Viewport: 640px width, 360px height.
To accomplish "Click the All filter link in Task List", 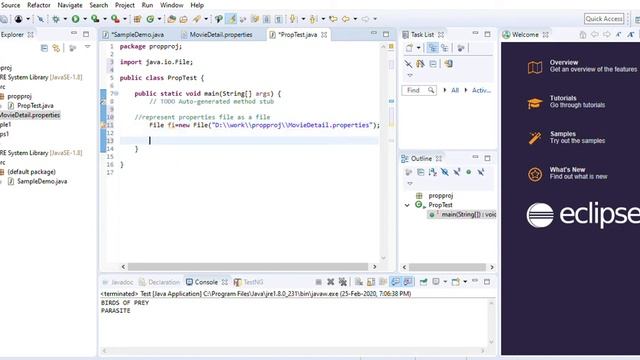I will coord(455,90).
